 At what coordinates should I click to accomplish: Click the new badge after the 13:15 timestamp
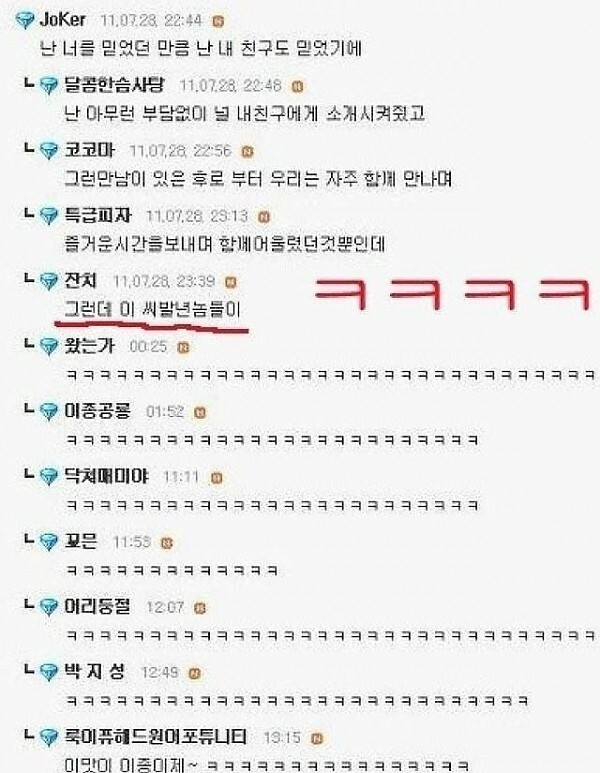[x=317, y=738]
